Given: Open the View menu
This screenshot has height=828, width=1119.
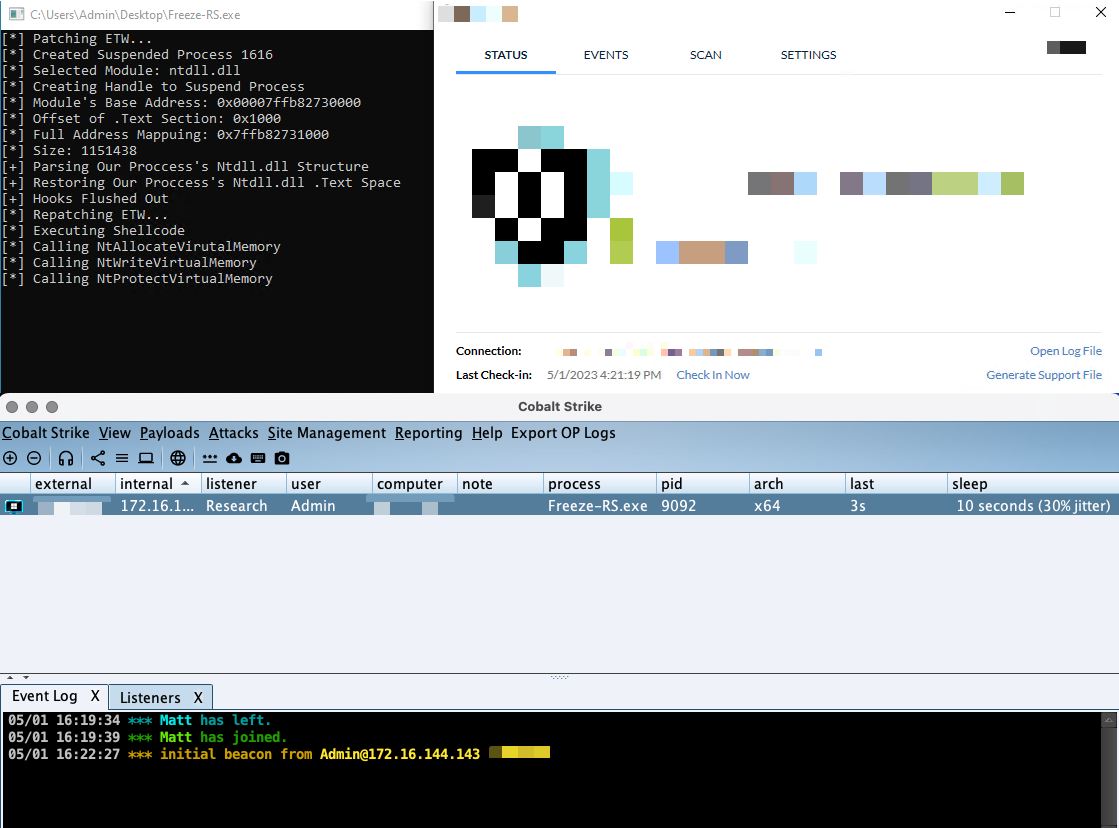Looking at the screenshot, I should pyautogui.click(x=114, y=433).
